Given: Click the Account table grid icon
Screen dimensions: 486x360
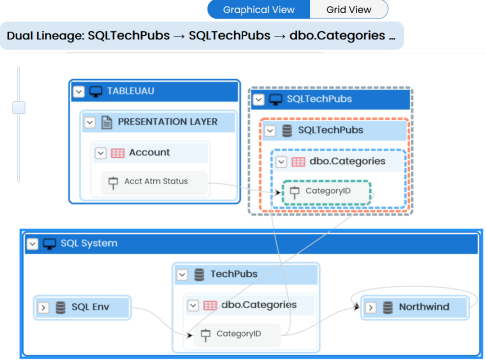Looking at the screenshot, I should [x=118, y=153].
